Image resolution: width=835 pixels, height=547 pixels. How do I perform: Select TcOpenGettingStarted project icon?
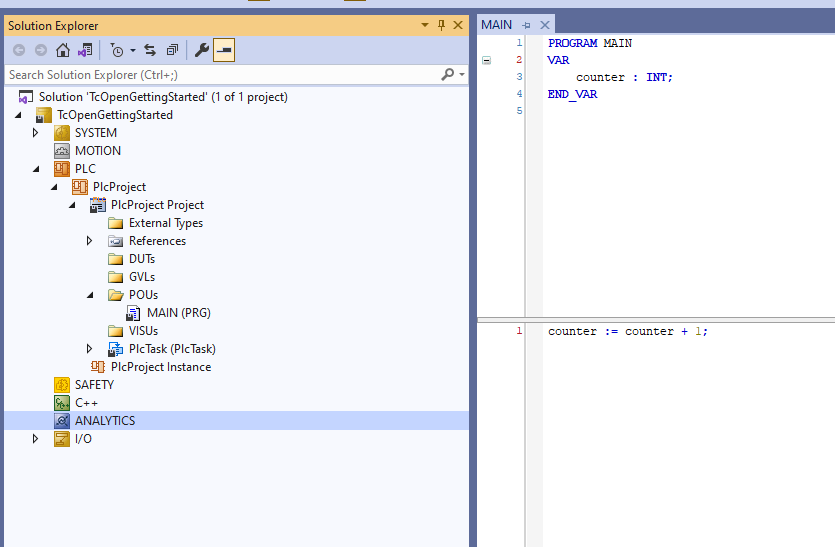click(44, 115)
